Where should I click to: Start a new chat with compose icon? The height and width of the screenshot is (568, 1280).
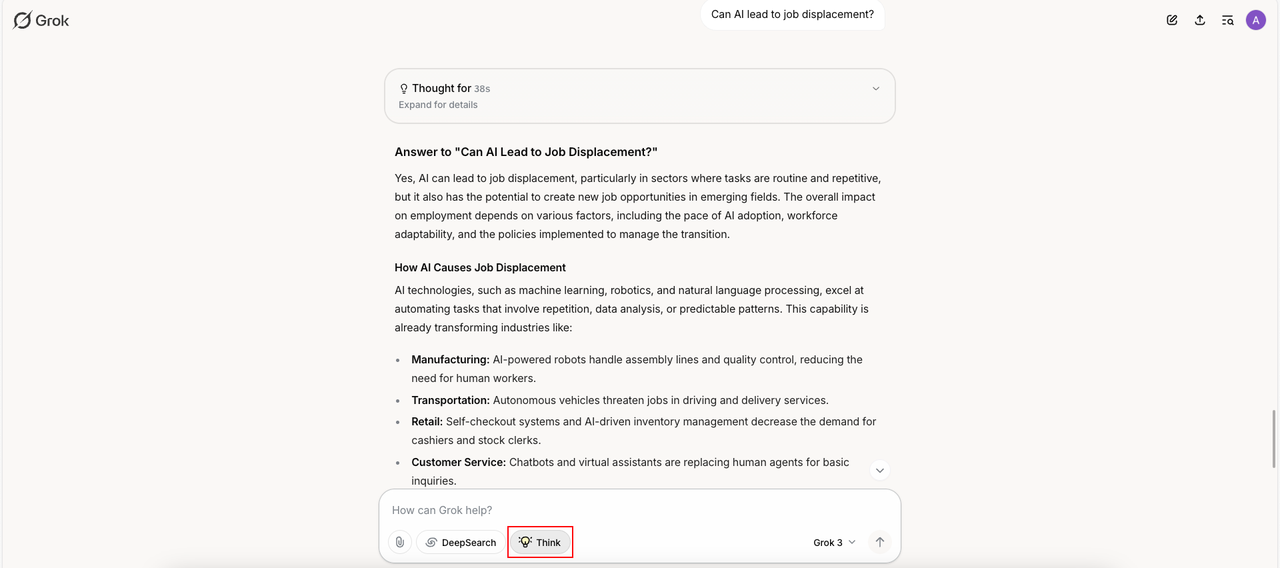click(x=1172, y=20)
